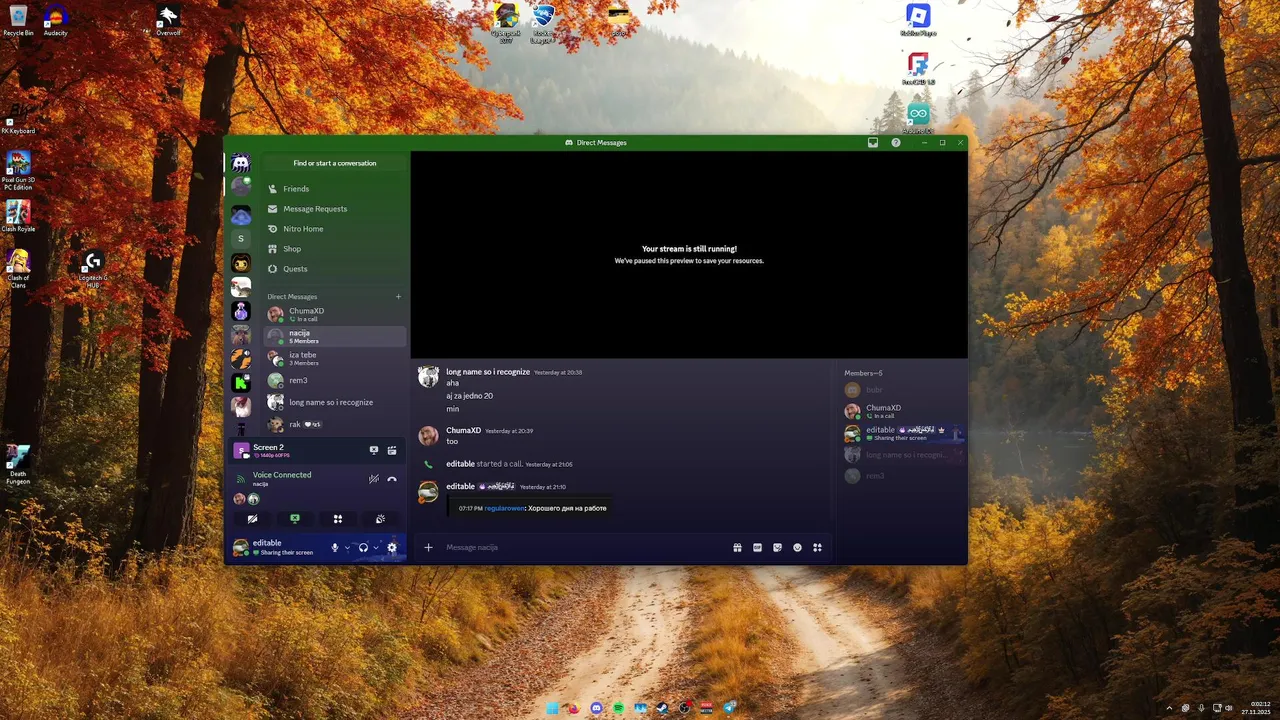1280x720 pixels.
Task: Deafen using the headphones button
Action: [363, 547]
